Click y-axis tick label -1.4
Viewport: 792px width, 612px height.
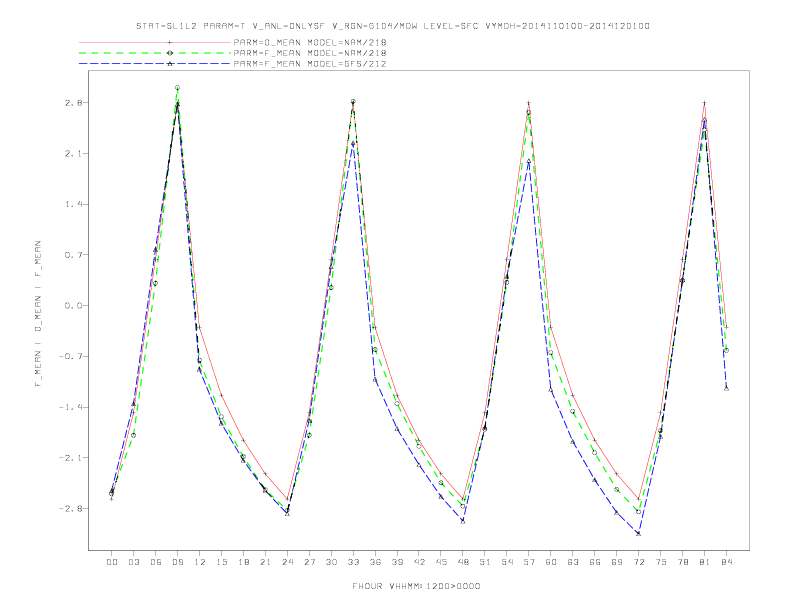[x=70, y=407]
